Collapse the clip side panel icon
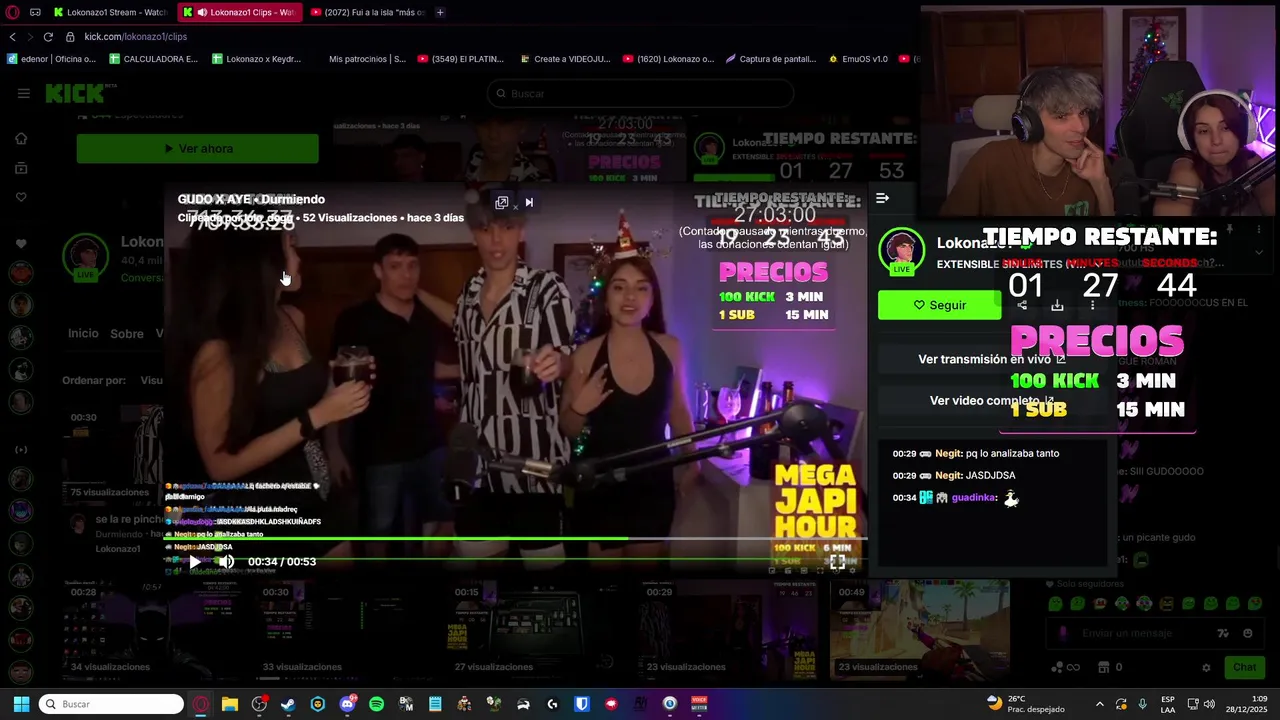 pos(882,198)
